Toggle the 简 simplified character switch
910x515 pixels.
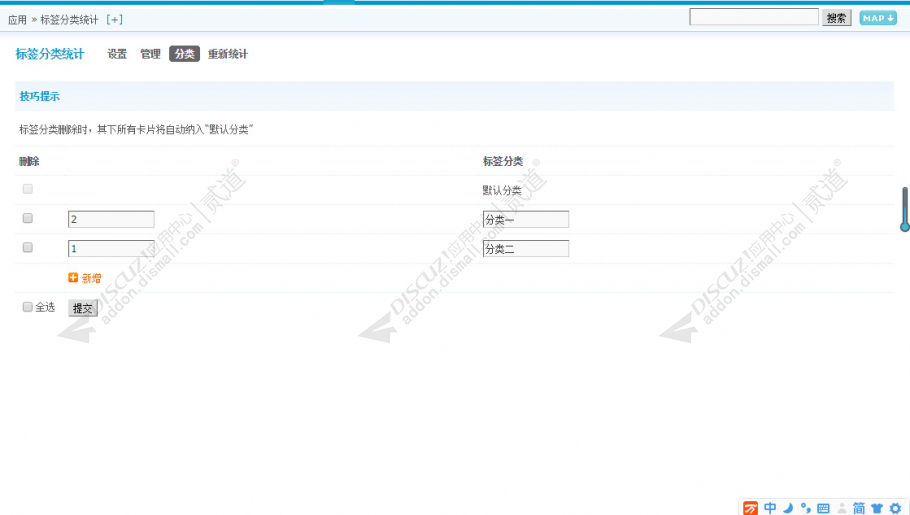pyautogui.click(x=859, y=508)
